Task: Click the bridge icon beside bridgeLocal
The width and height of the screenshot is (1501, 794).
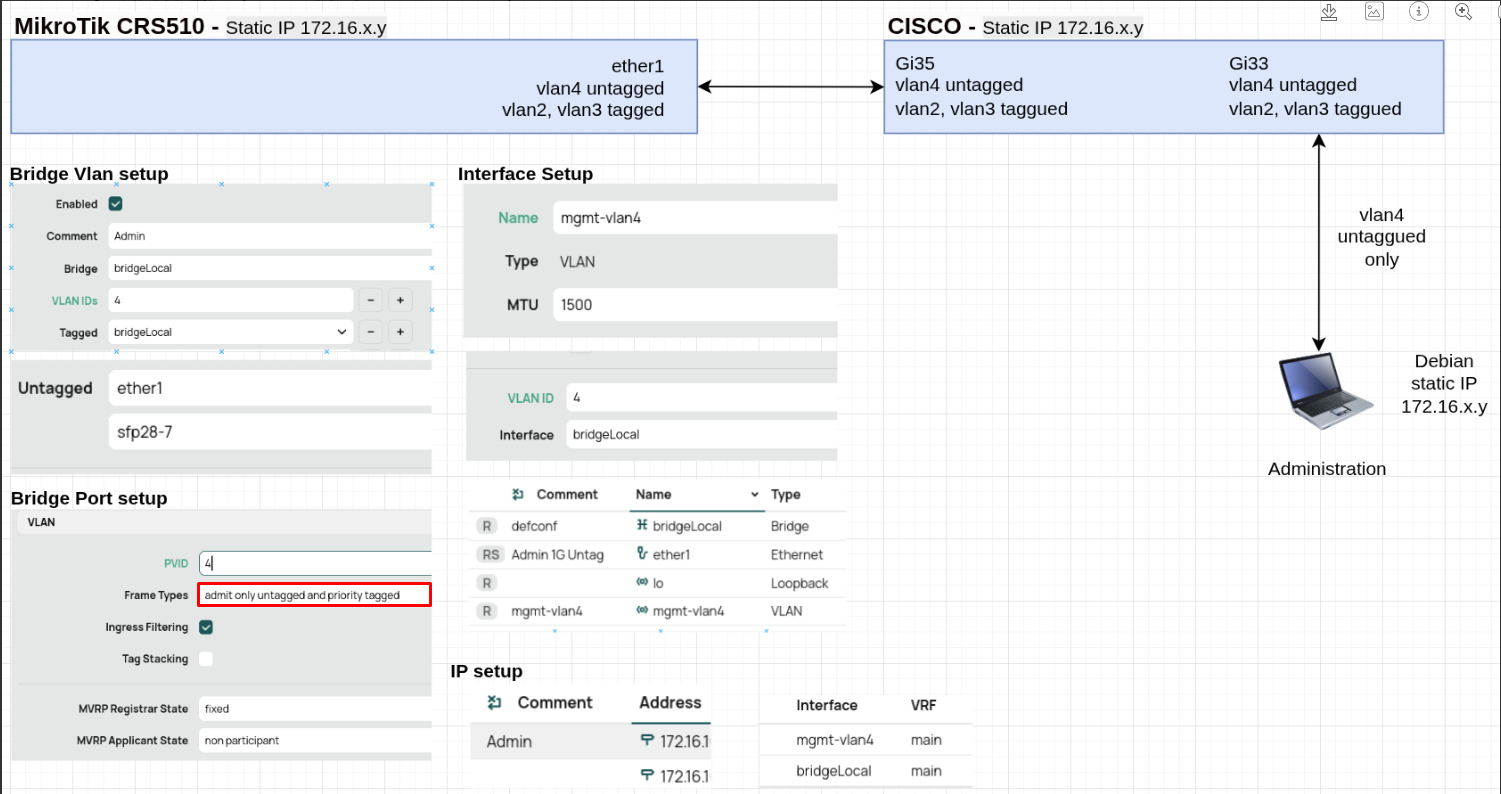Action: click(641, 525)
